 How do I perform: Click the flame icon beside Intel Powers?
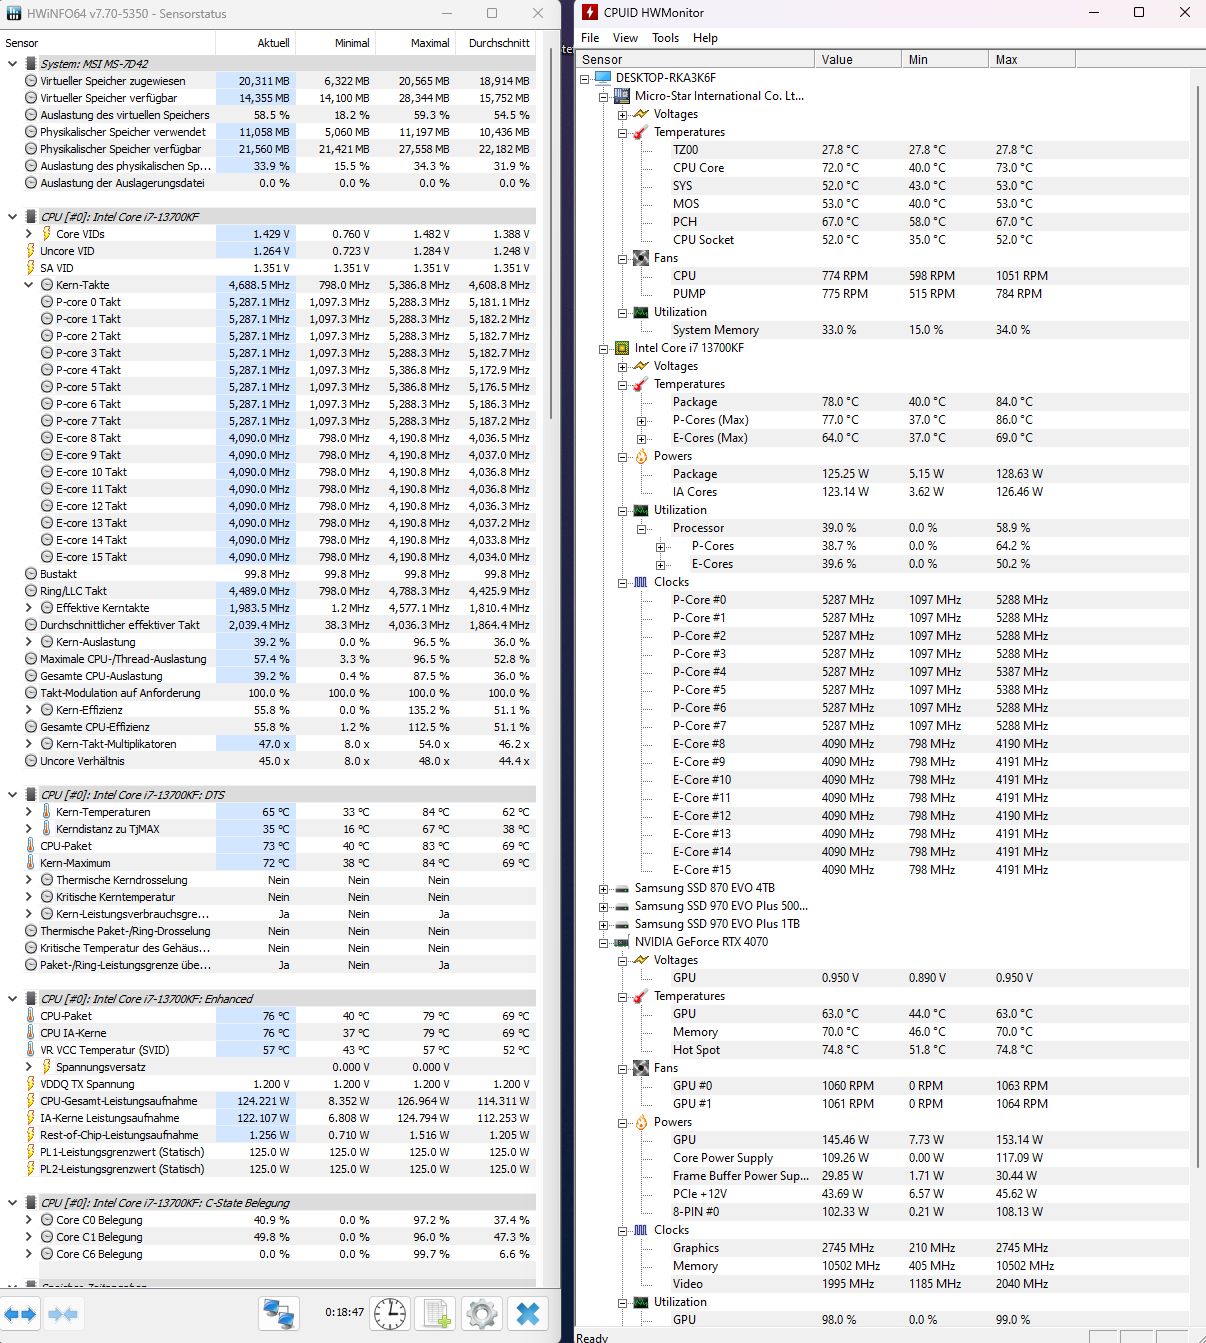point(641,456)
